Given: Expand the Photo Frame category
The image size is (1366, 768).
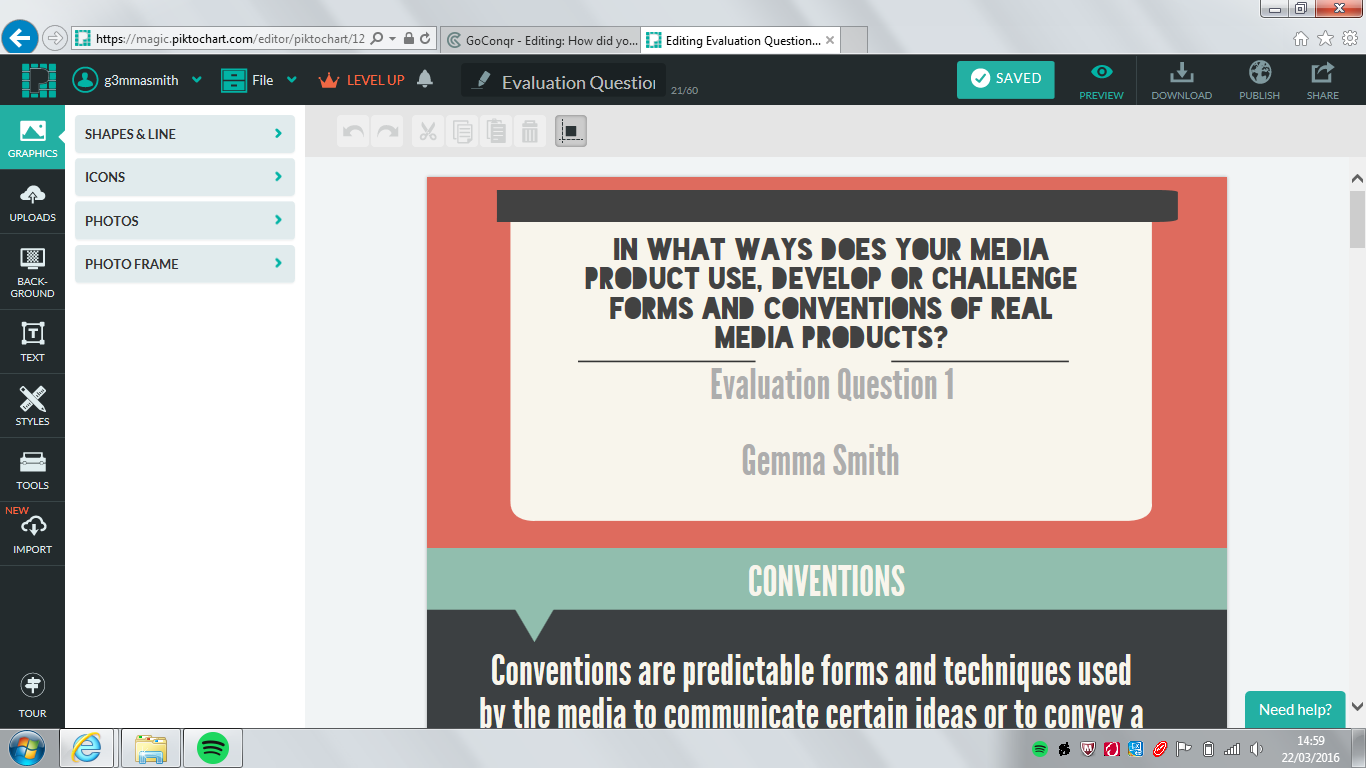Looking at the screenshot, I should tap(185, 264).
